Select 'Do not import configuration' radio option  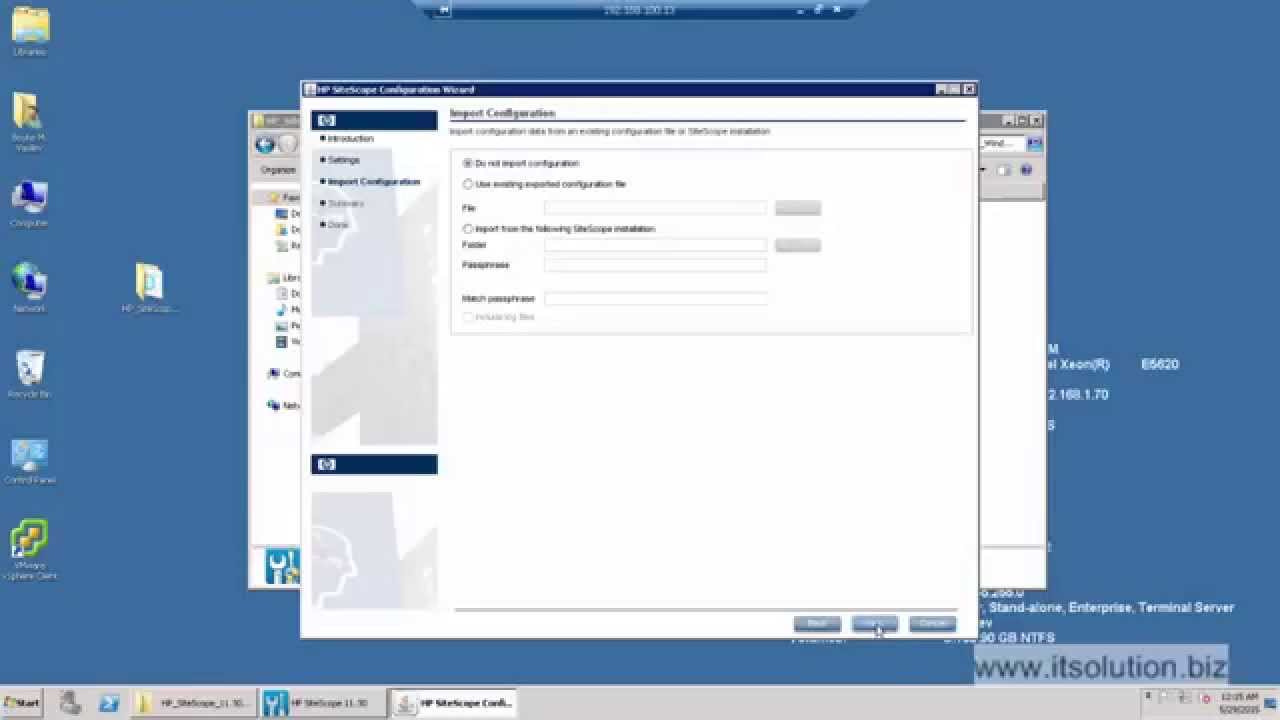[x=521, y=163]
